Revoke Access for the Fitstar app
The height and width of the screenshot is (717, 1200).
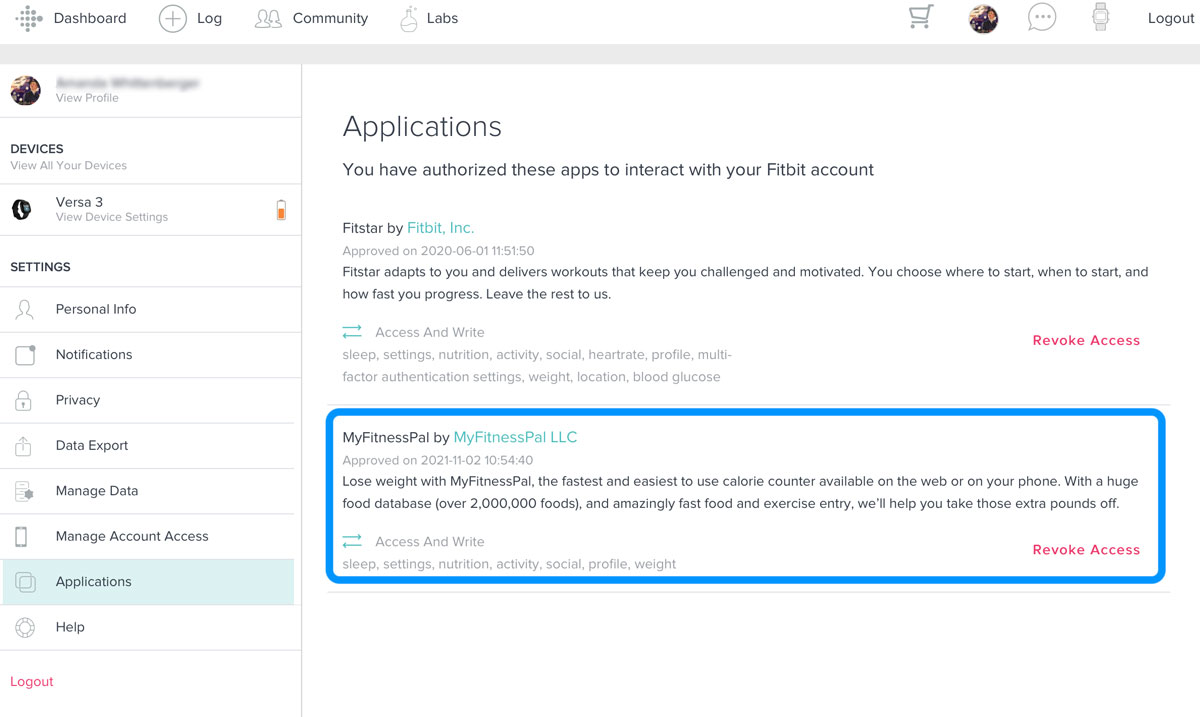click(x=1086, y=340)
